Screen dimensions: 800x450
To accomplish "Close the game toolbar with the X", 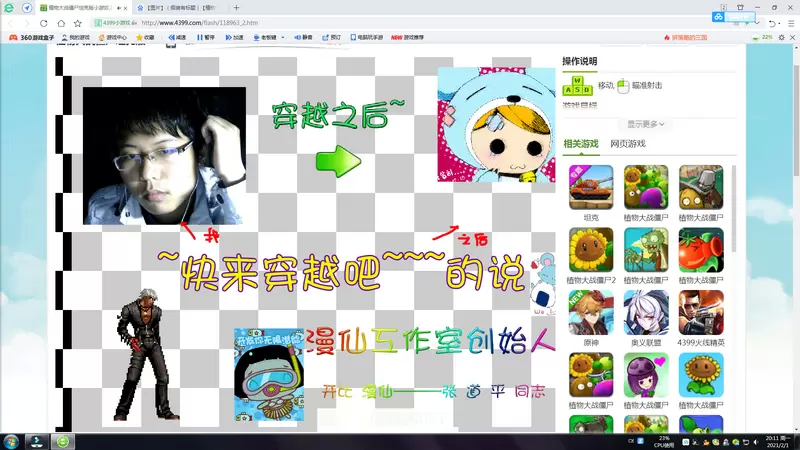I will (792, 37).
